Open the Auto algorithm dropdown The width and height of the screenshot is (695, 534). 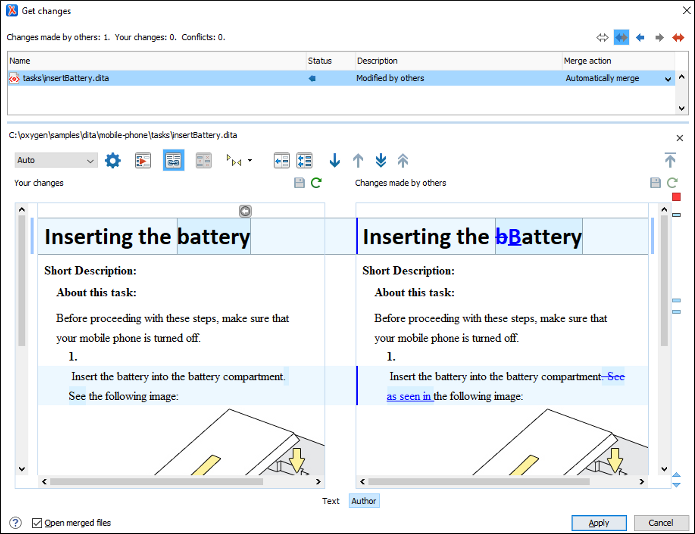56,160
